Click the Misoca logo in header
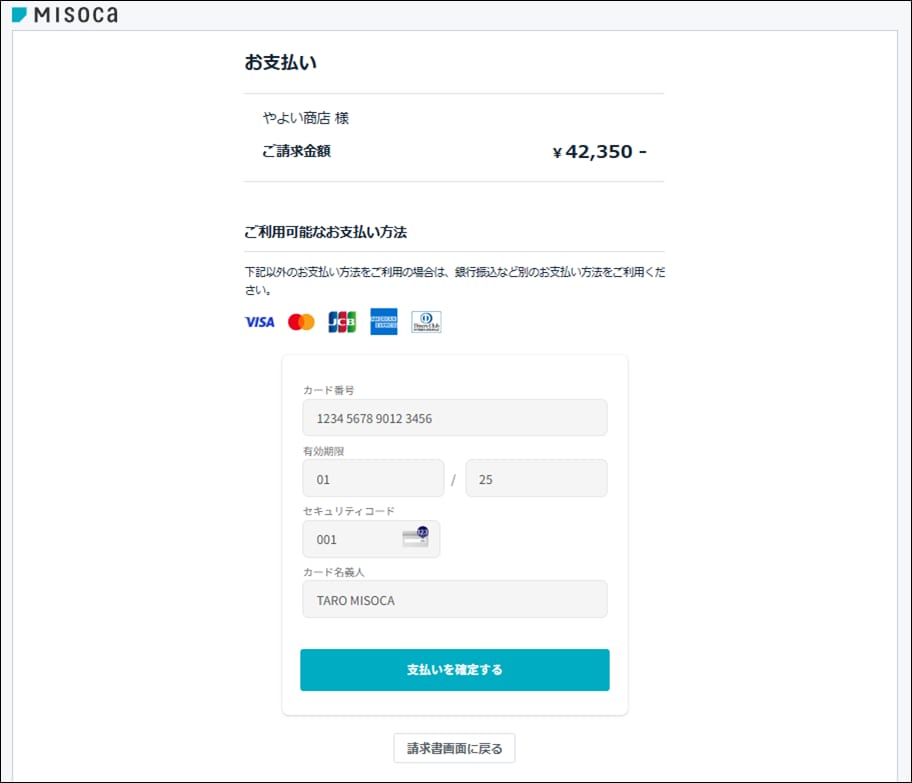This screenshot has height=783, width=912. 64,15
